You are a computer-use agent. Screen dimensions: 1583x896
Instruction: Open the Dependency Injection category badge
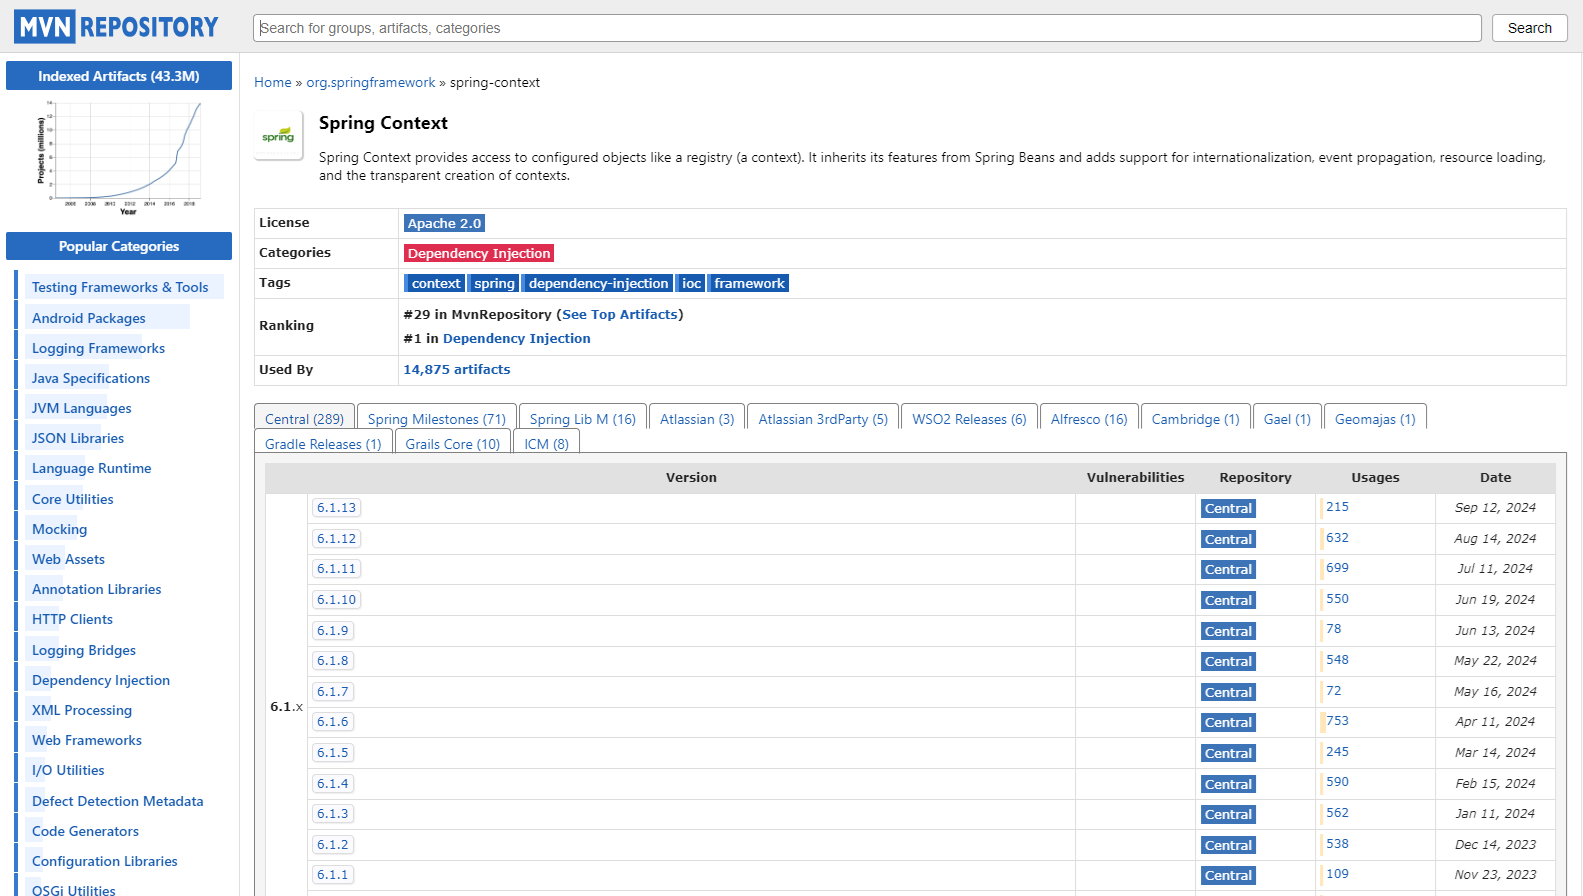pyautogui.click(x=479, y=254)
